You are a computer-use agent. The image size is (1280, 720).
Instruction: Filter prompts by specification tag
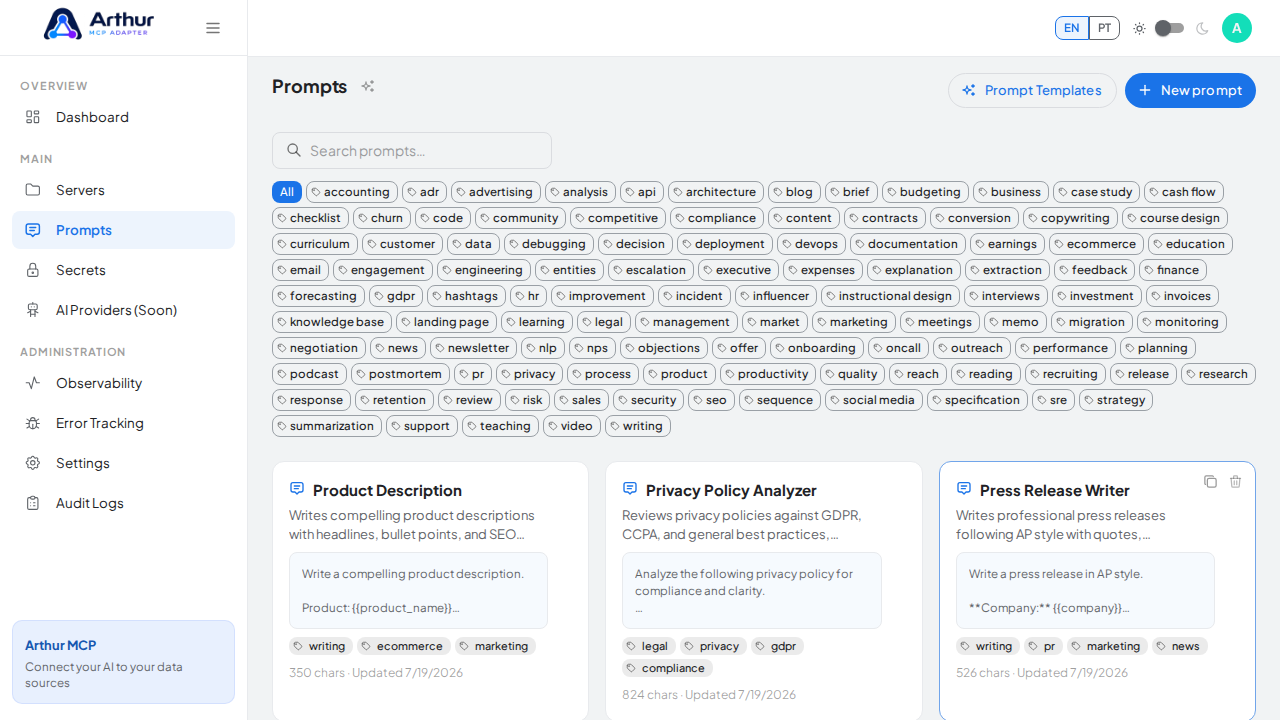[x=977, y=400]
